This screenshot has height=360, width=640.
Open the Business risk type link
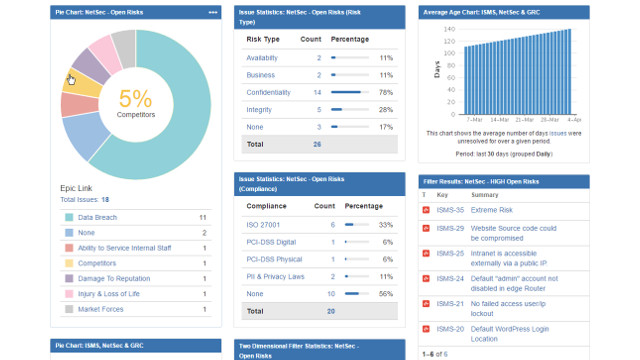click(x=260, y=75)
